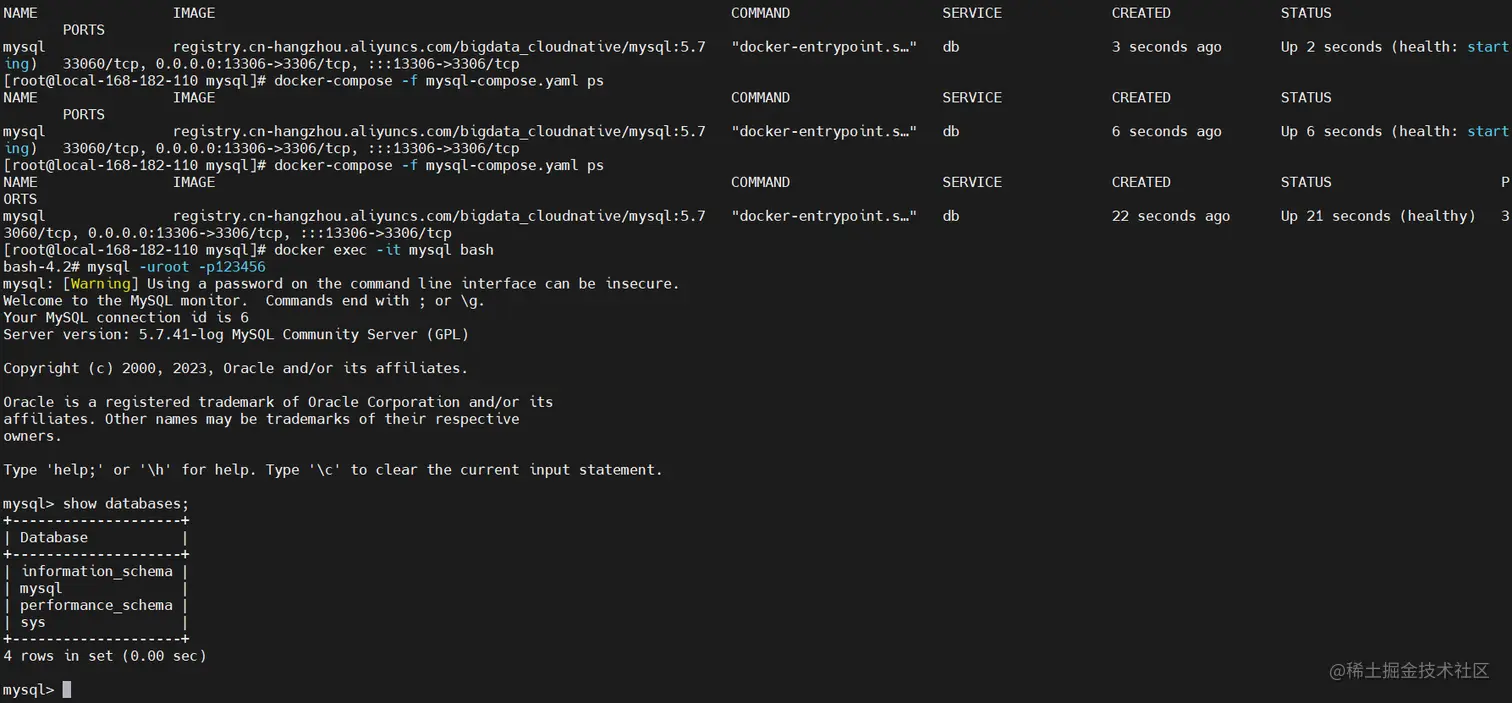Click 'mysql -uroot -p123456' command line

tap(176, 267)
